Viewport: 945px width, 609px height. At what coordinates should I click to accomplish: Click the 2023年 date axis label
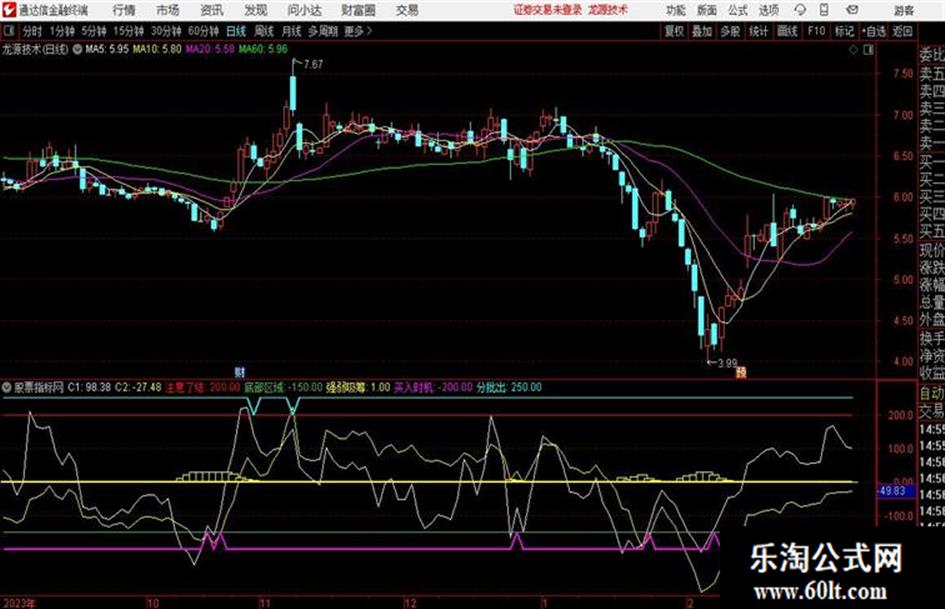(x=19, y=603)
